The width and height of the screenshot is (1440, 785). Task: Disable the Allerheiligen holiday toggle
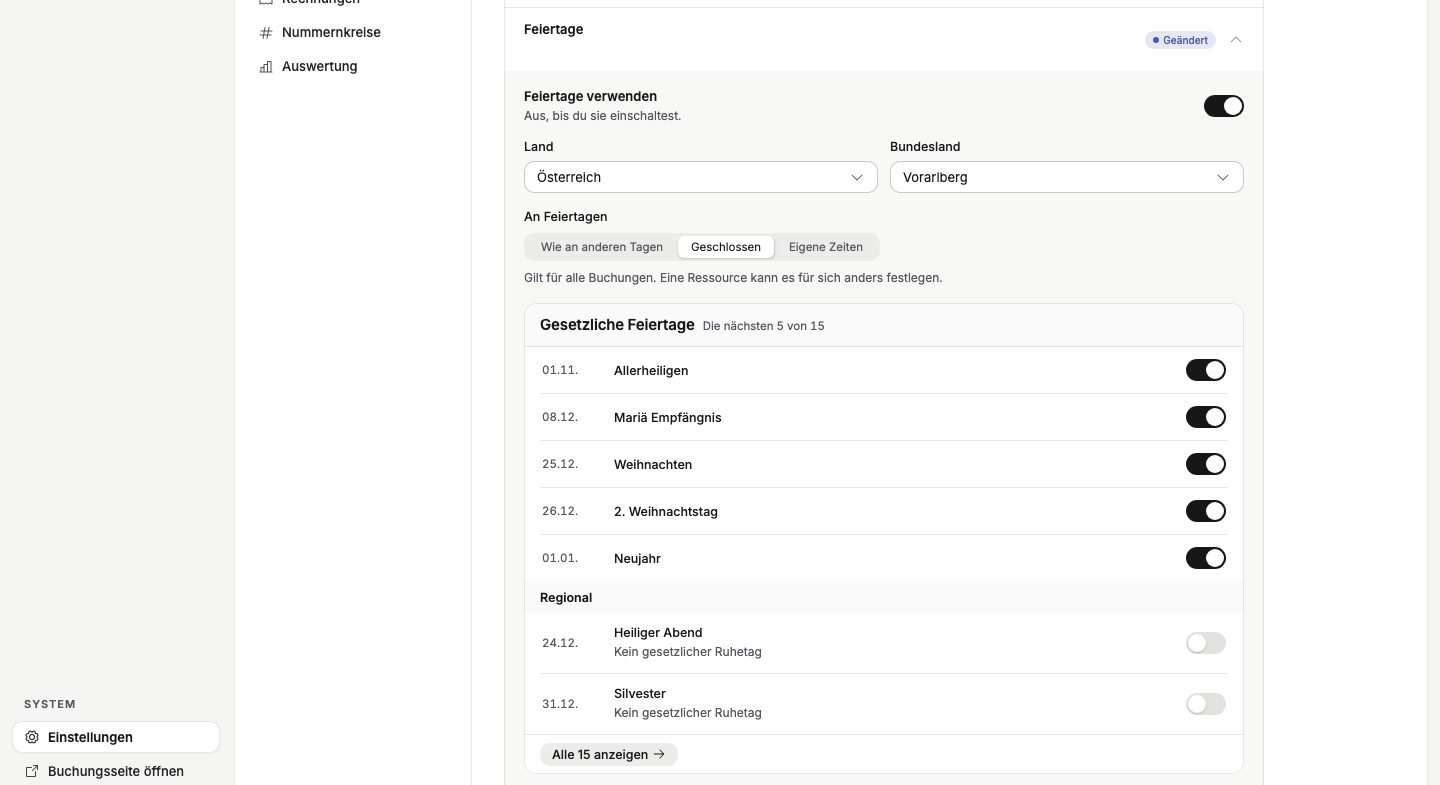(1206, 370)
